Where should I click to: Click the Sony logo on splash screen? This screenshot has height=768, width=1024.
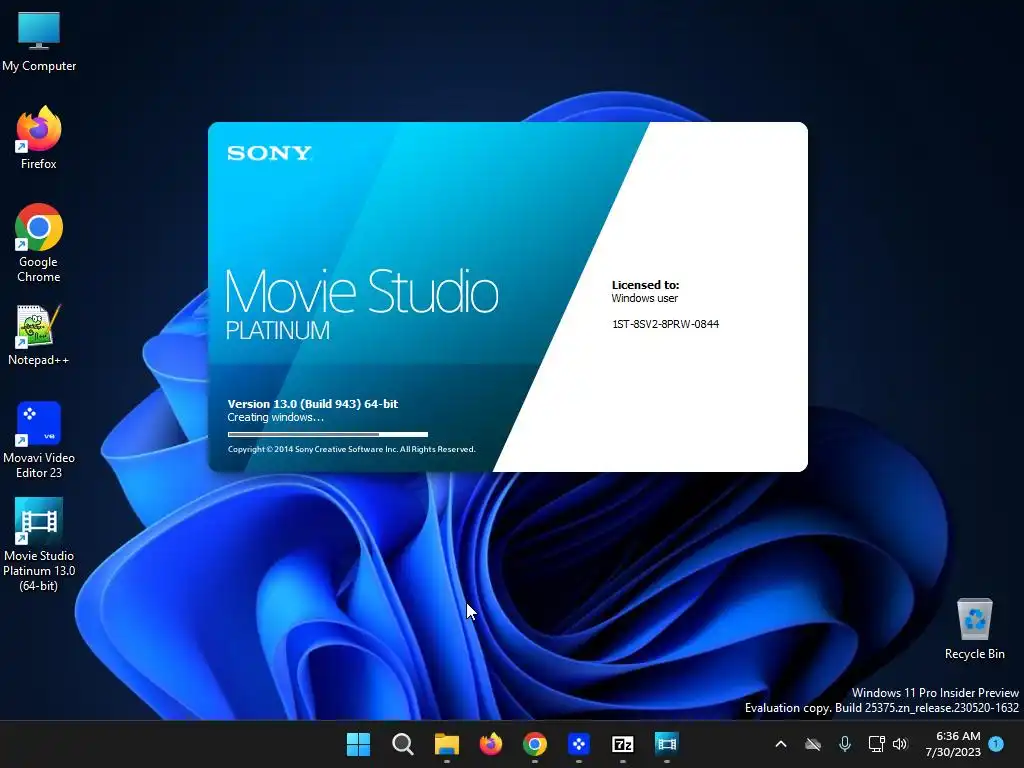[x=269, y=153]
